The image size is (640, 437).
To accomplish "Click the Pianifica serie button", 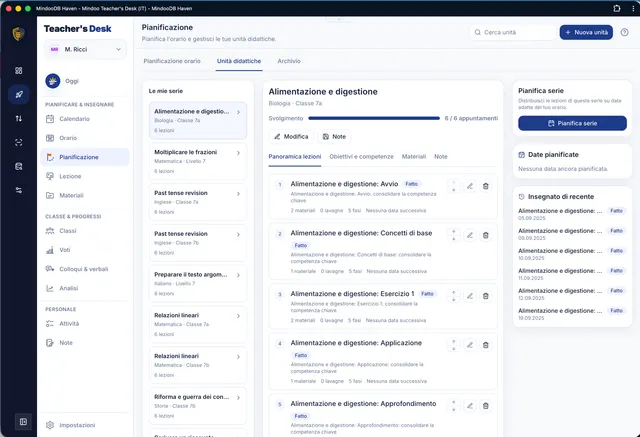I will [572, 123].
